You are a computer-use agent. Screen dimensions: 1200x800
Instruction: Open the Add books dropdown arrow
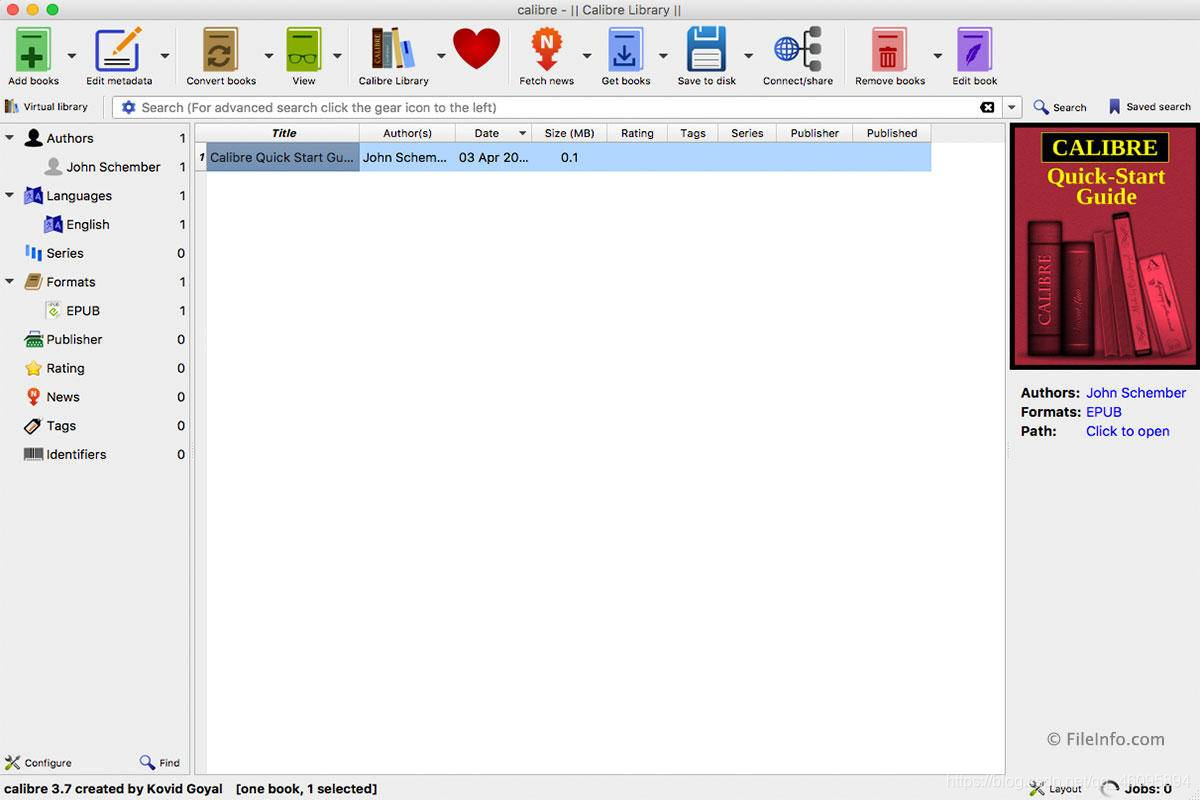point(71,56)
